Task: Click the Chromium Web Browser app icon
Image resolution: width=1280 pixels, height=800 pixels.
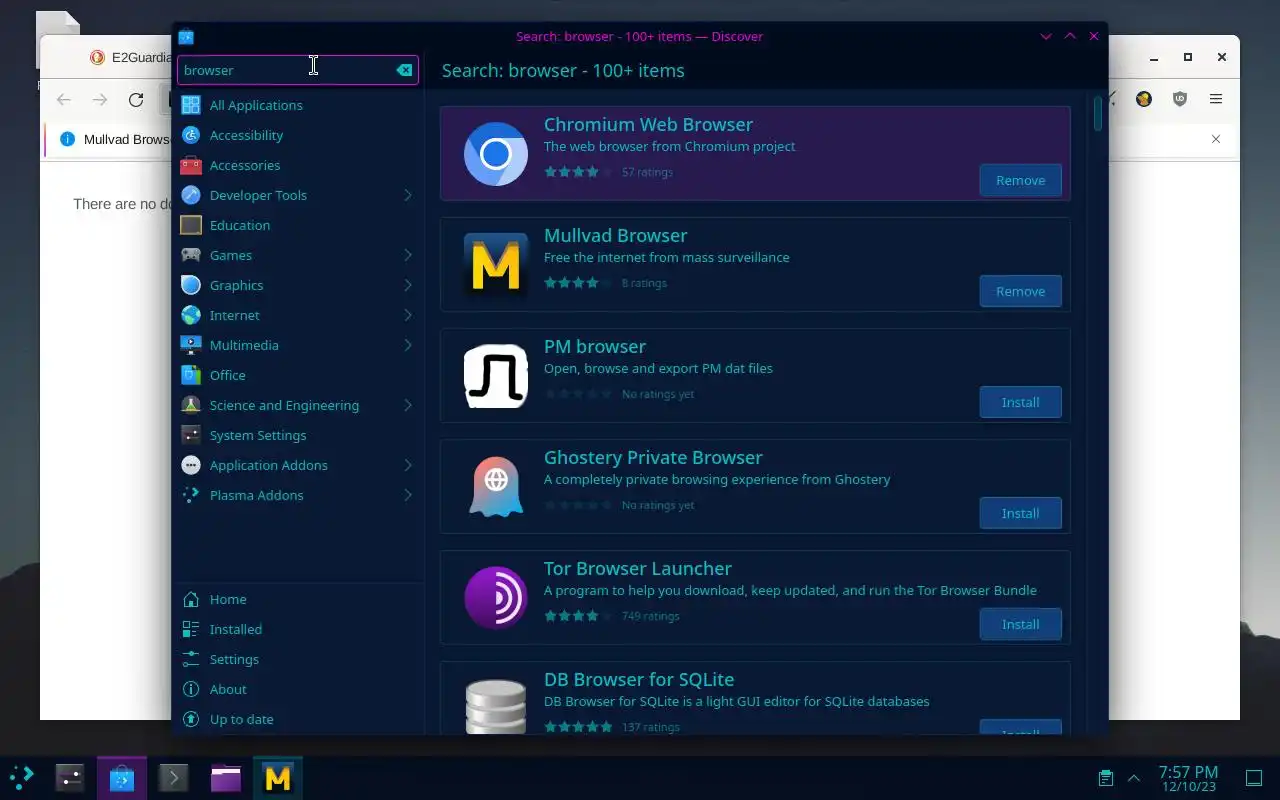Action: tap(496, 154)
